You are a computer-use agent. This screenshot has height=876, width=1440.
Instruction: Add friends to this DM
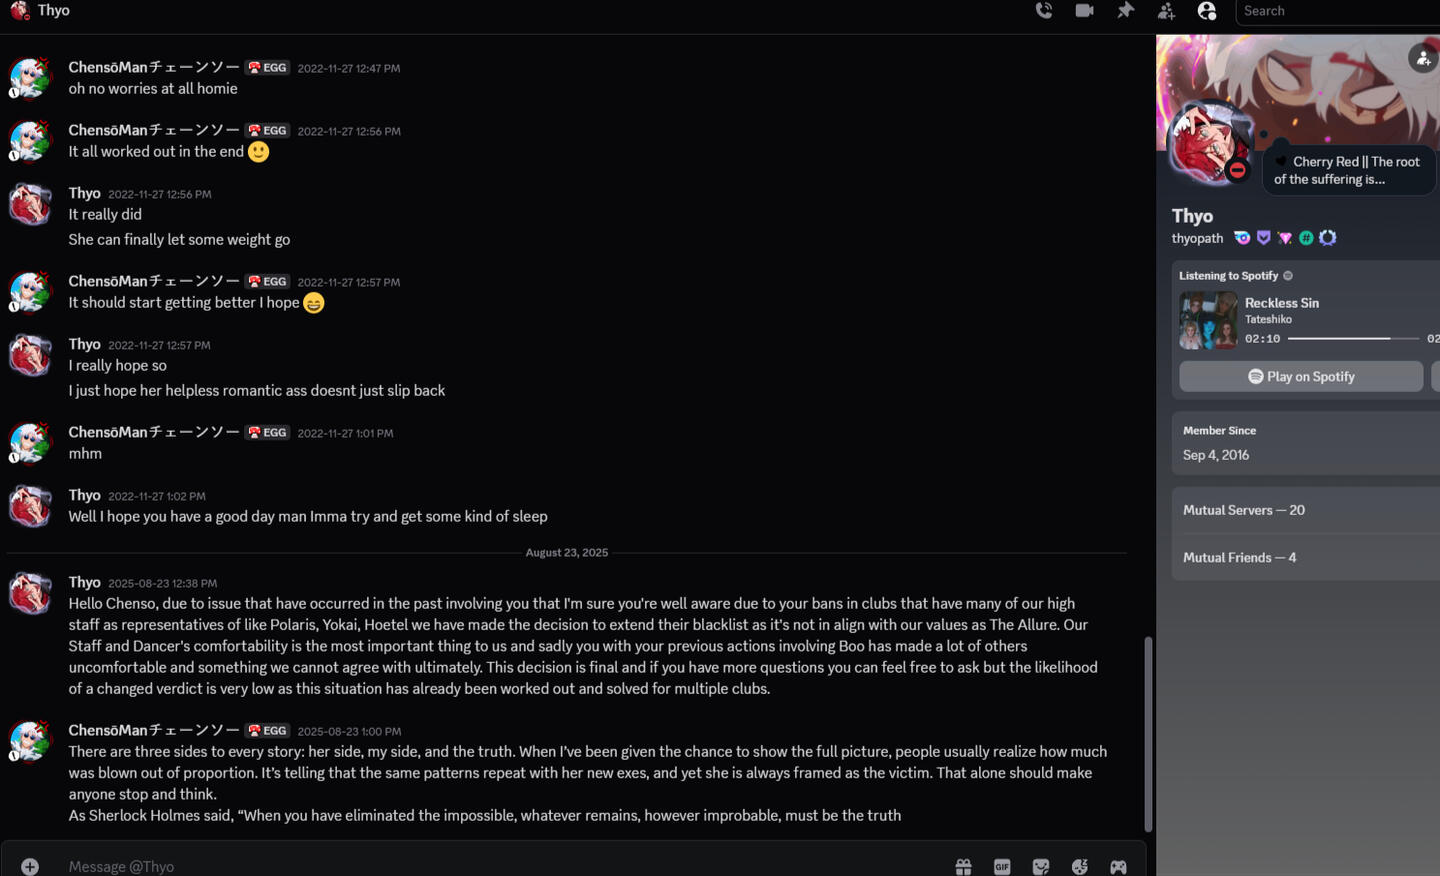(1166, 11)
